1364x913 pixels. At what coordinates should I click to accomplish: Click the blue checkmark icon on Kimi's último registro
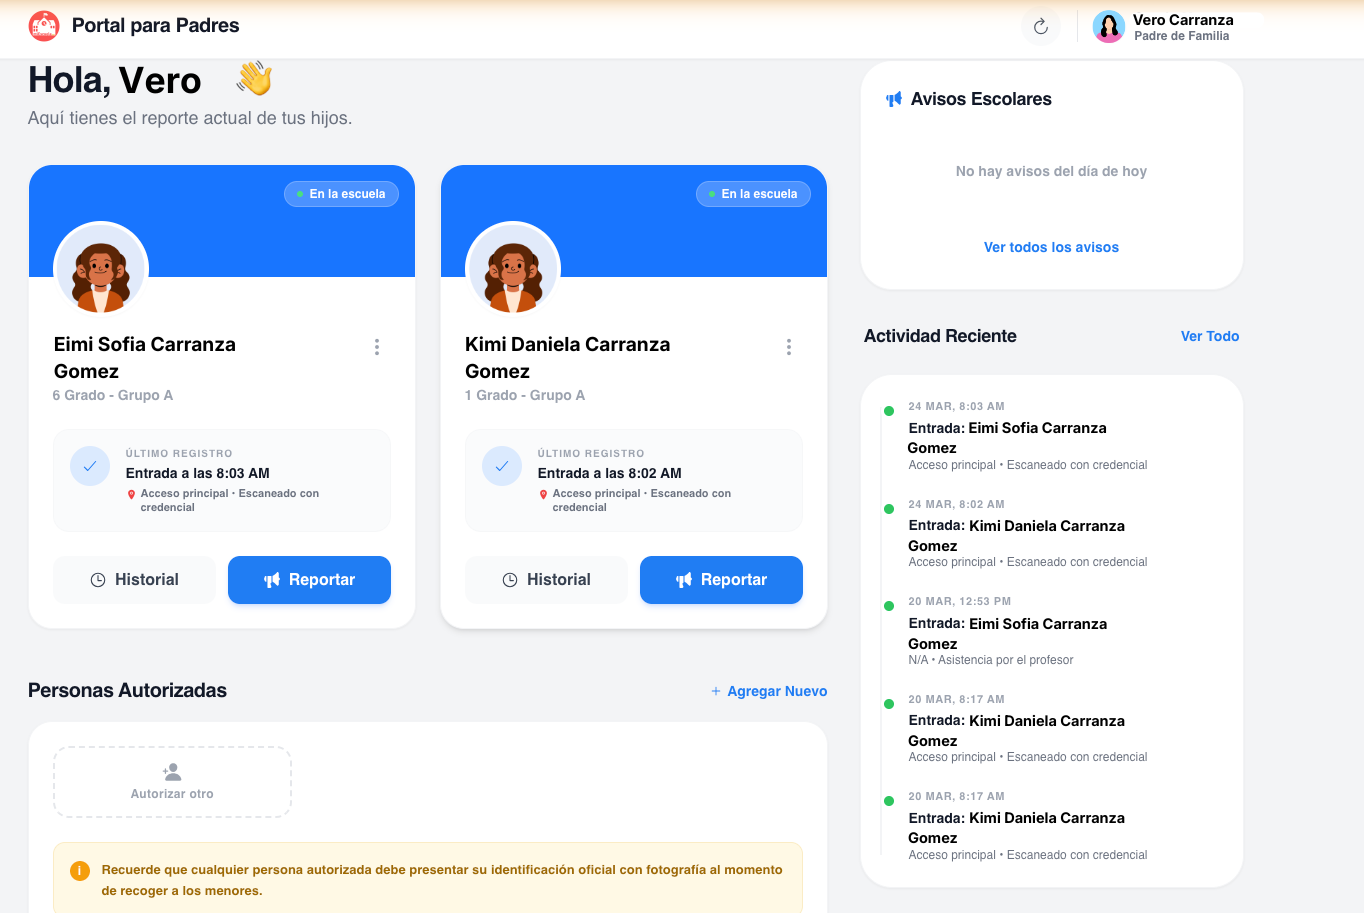501,466
